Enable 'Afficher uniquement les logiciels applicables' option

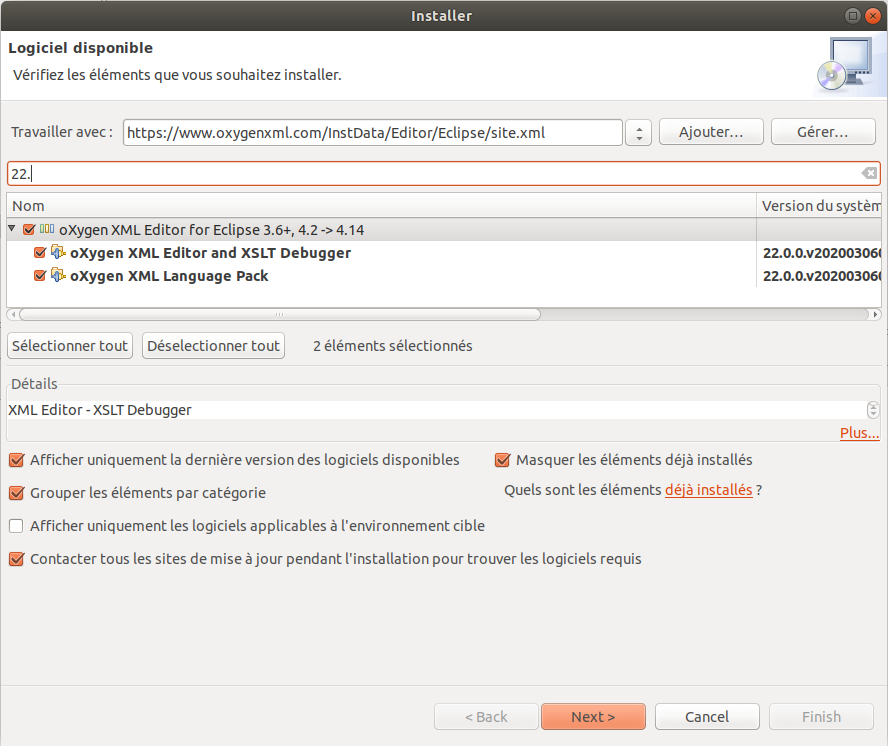point(17,526)
